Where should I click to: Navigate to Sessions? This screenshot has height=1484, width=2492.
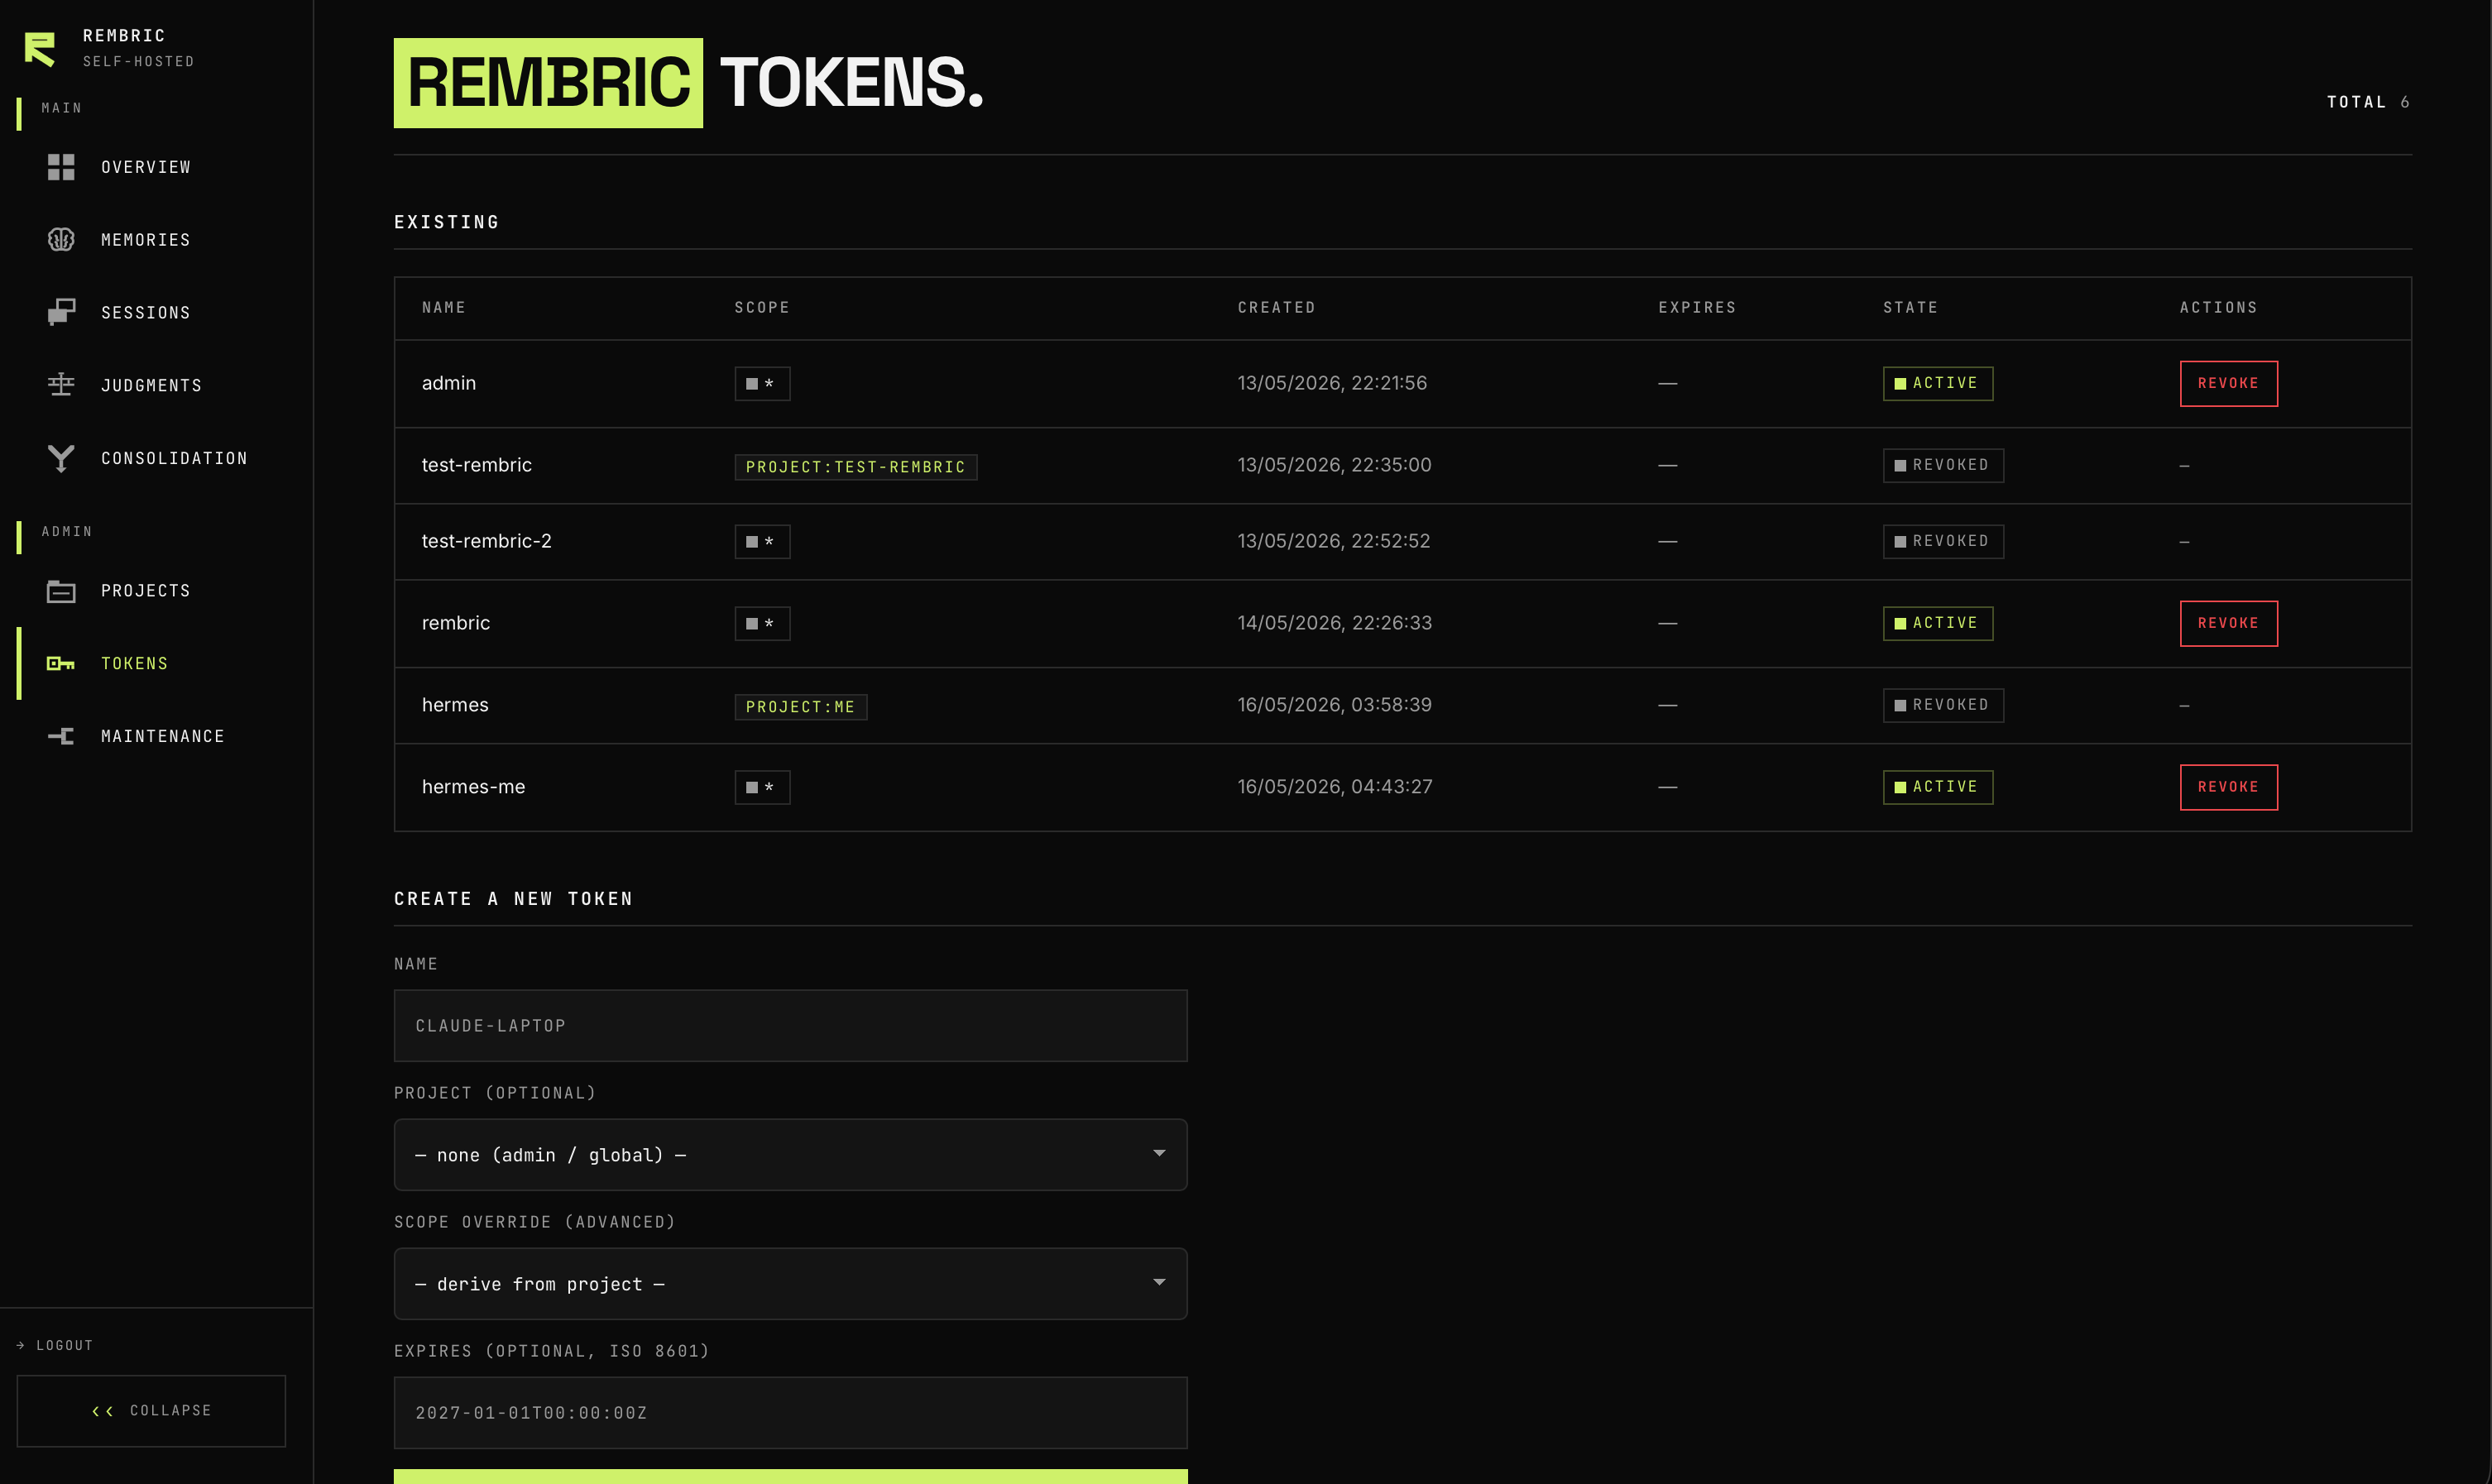pos(146,313)
